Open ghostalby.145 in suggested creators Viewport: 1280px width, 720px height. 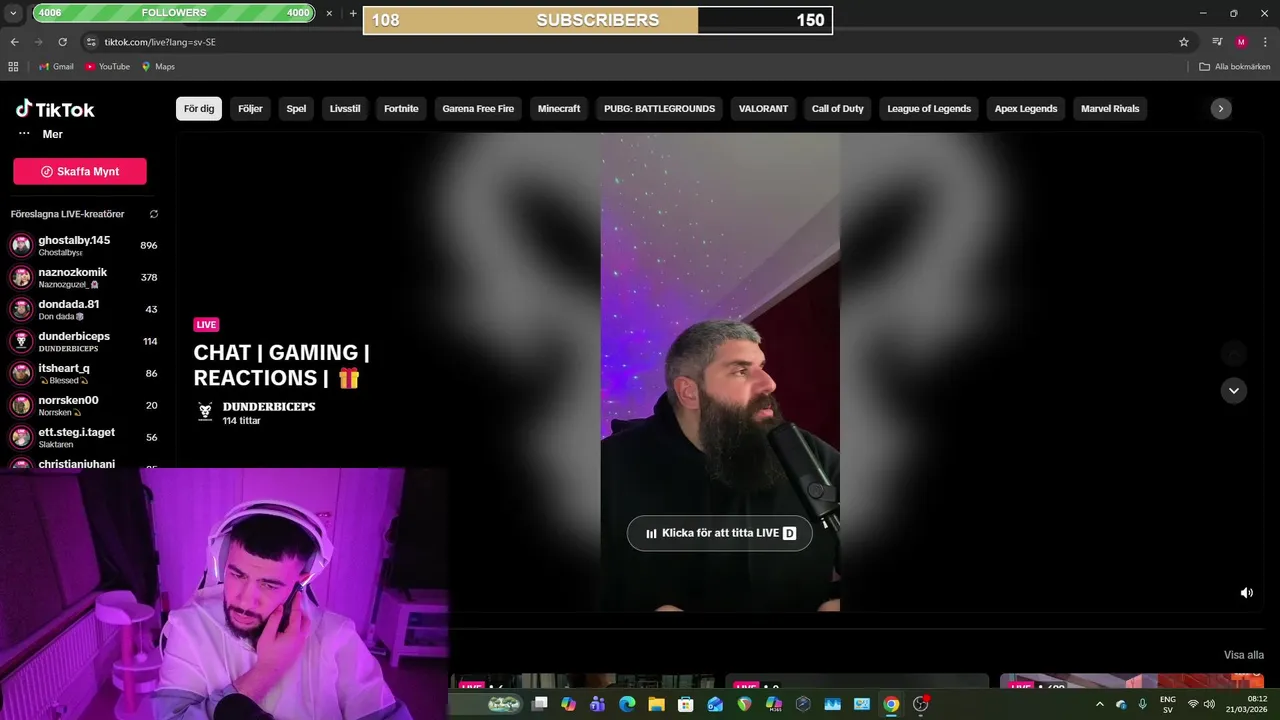pyautogui.click(x=84, y=245)
